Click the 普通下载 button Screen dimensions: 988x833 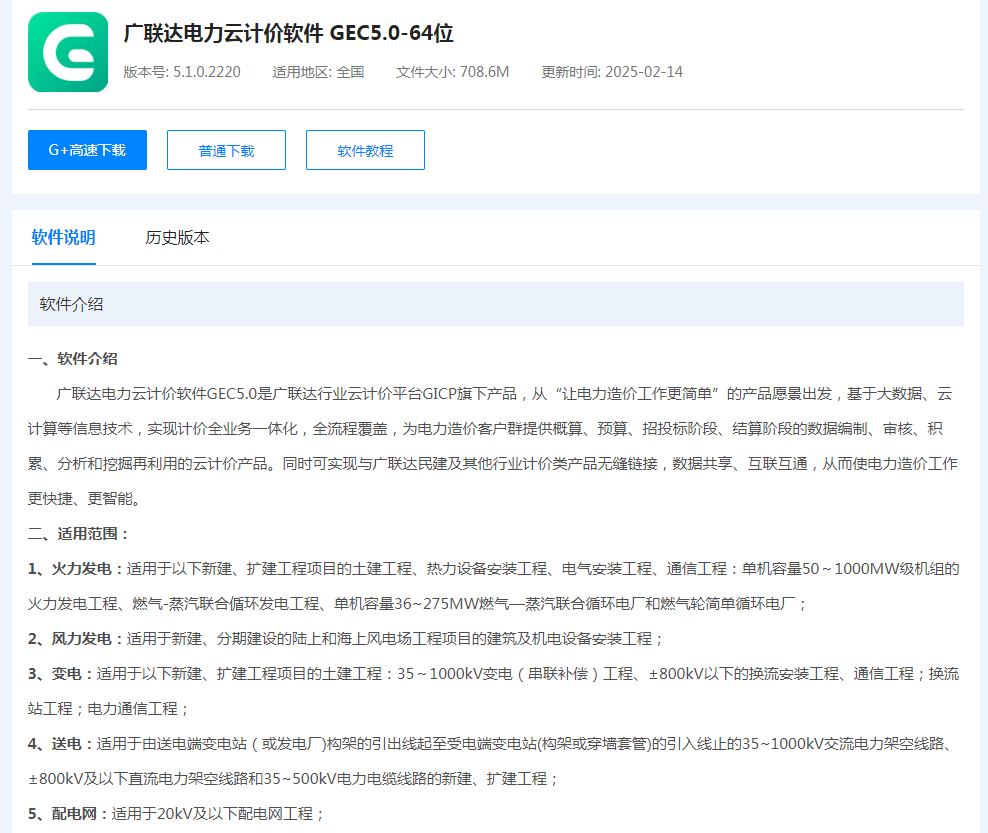[x=226, y=150]
